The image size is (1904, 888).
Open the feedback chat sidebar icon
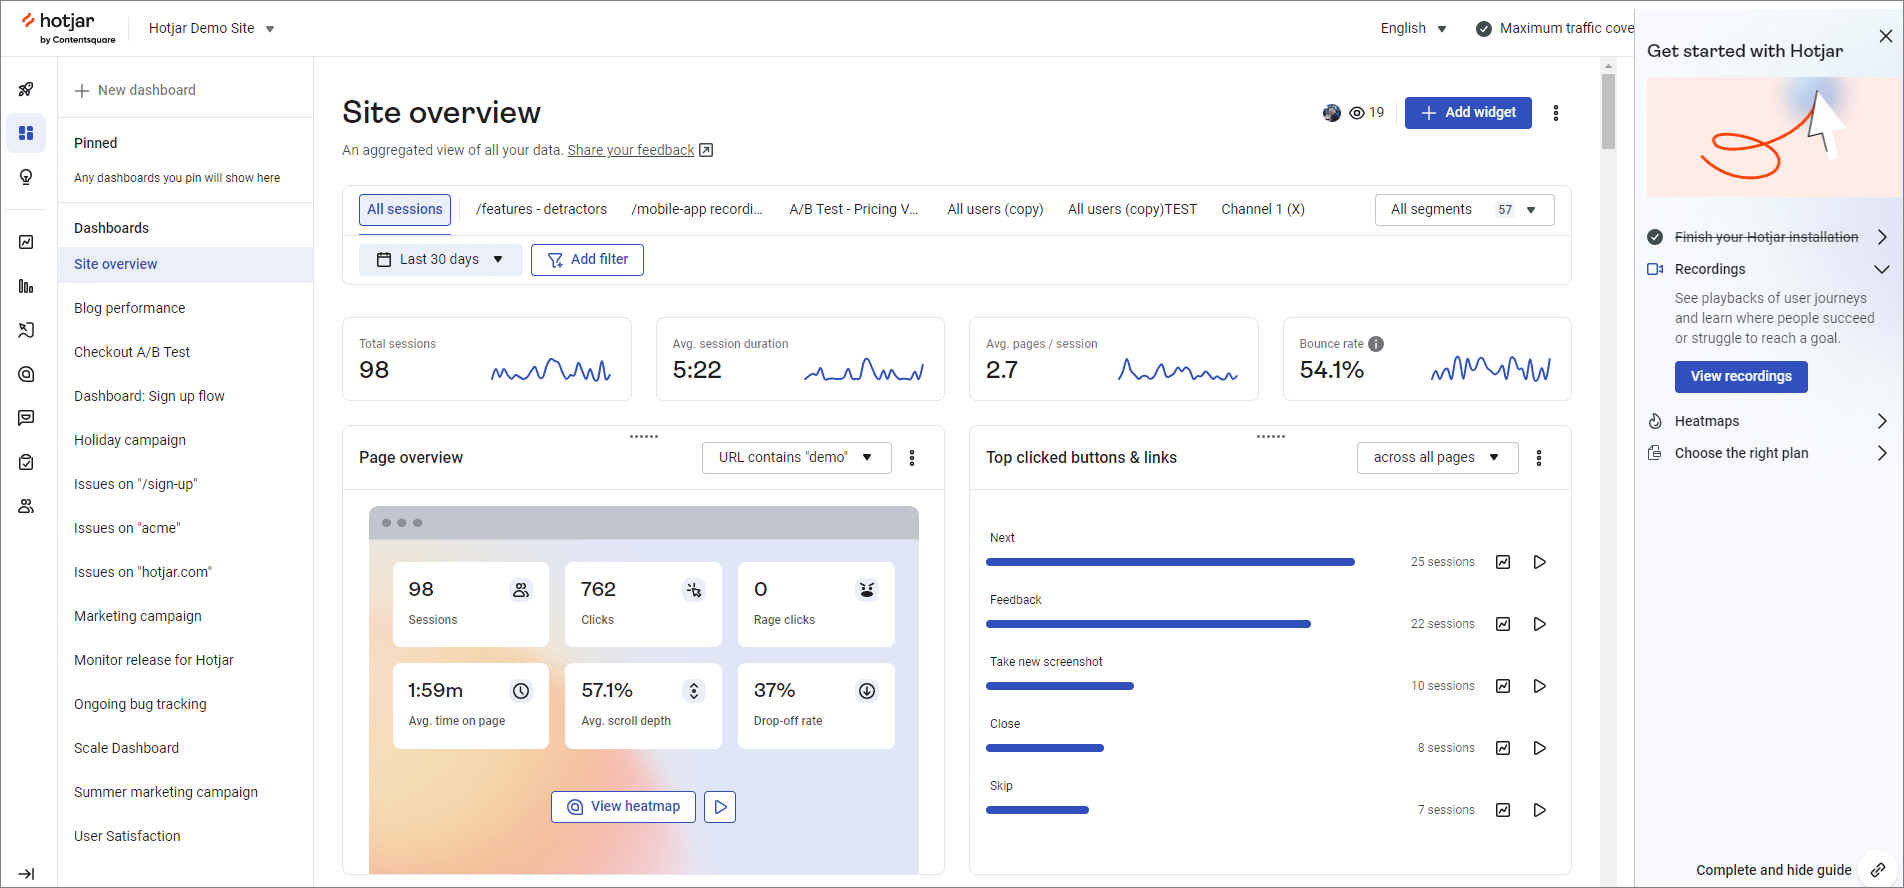click(26, 418)
